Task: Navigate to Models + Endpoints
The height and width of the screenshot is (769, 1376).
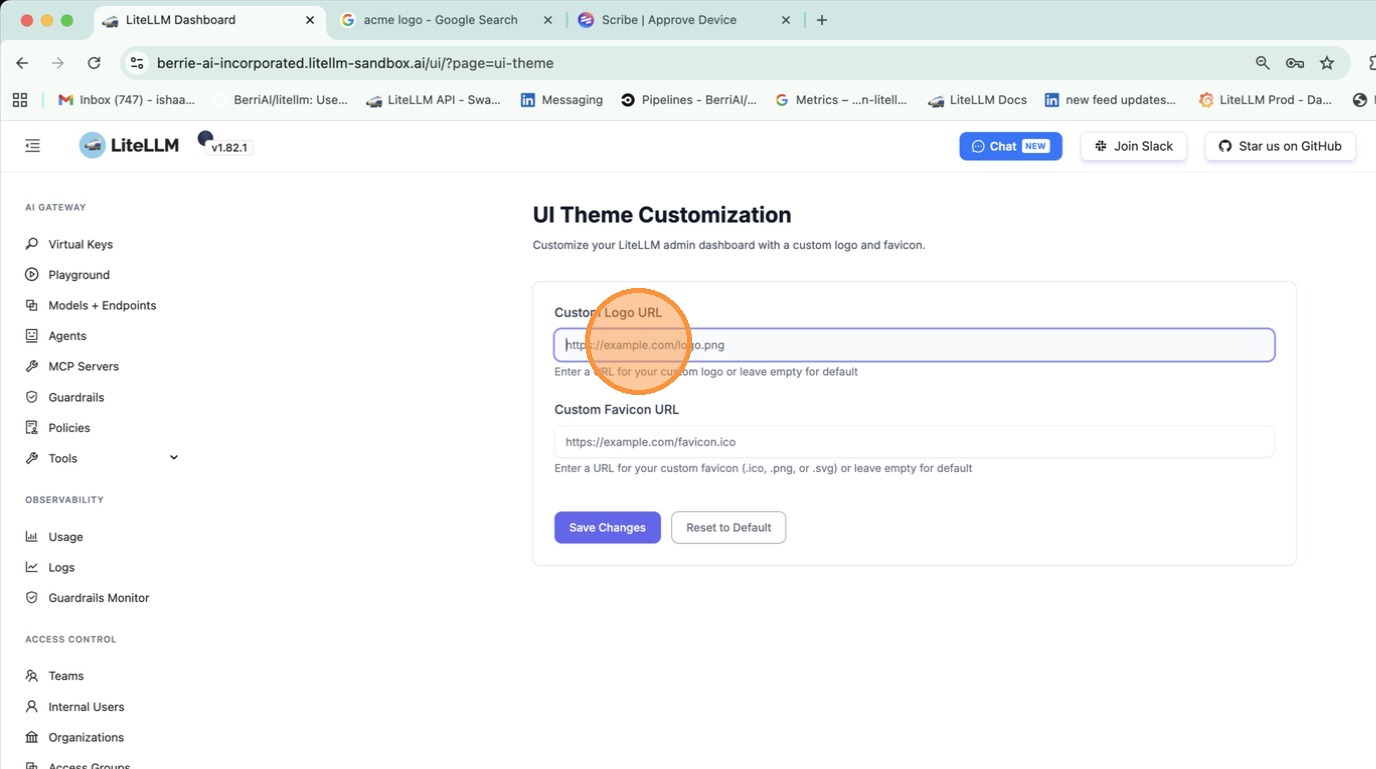Action: pos(102,305)
